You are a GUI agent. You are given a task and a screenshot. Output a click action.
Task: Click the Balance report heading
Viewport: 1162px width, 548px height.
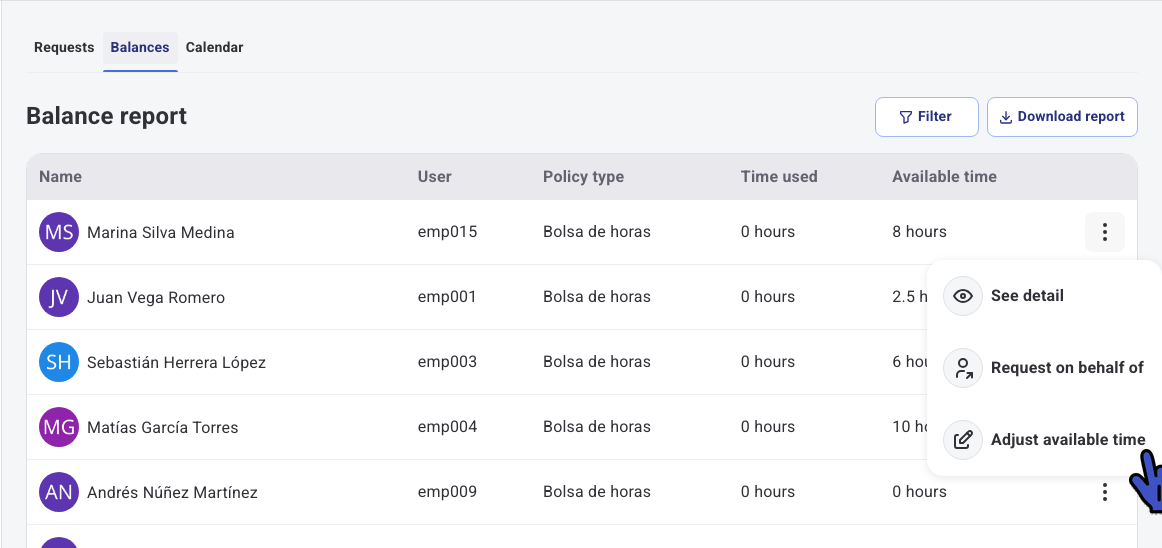coord(107,116)
